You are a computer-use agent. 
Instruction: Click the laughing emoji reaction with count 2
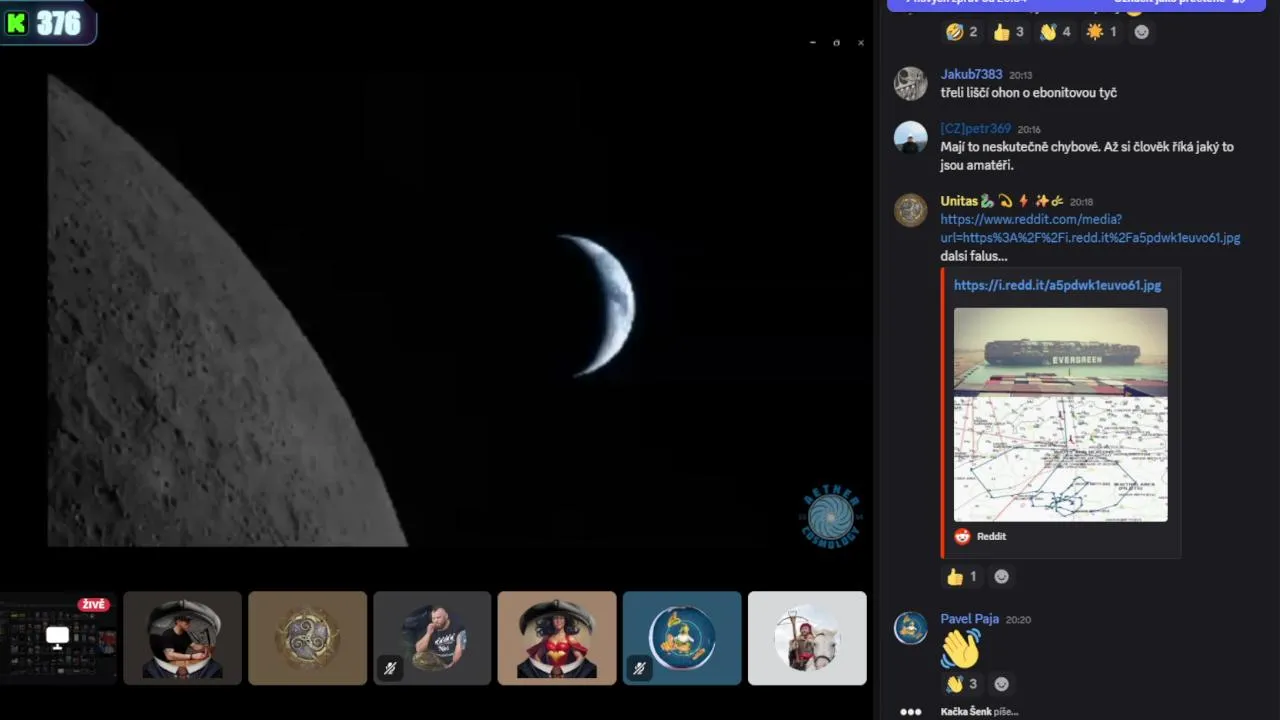[962, 32]
